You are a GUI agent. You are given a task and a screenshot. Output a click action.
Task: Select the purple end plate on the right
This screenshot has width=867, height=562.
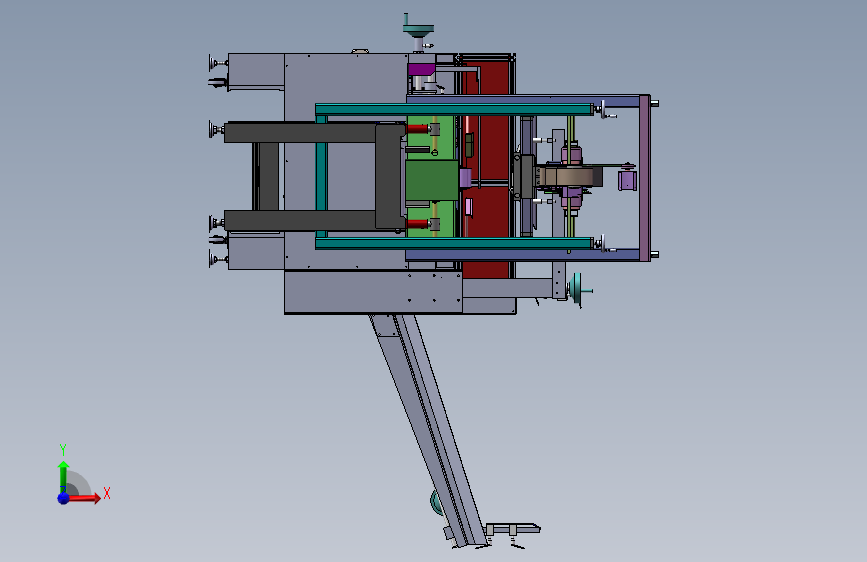(645, 178)
